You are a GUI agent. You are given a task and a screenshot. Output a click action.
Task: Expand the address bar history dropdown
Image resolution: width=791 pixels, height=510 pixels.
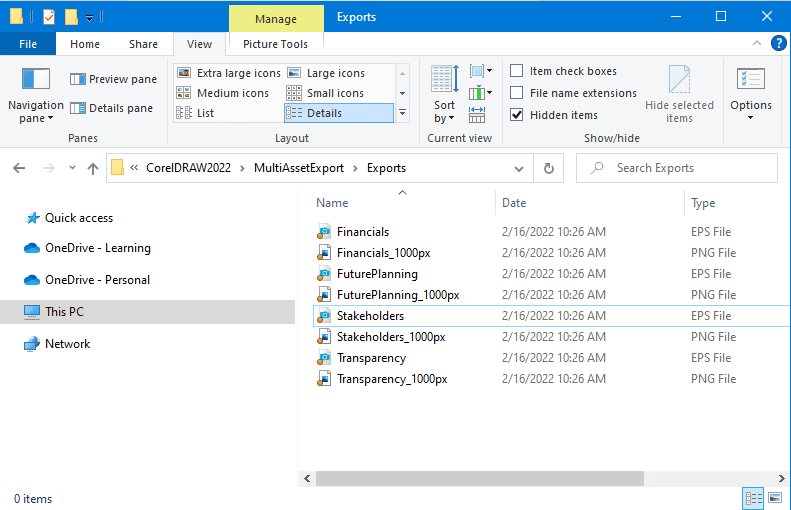pos(518,168)
